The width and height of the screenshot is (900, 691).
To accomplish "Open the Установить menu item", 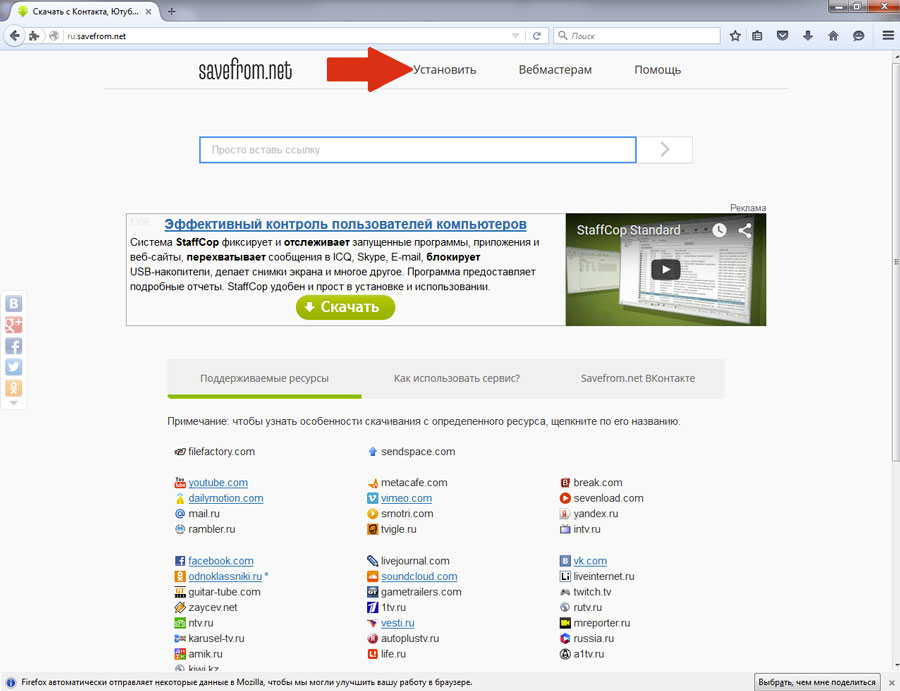I will point(445,70).
